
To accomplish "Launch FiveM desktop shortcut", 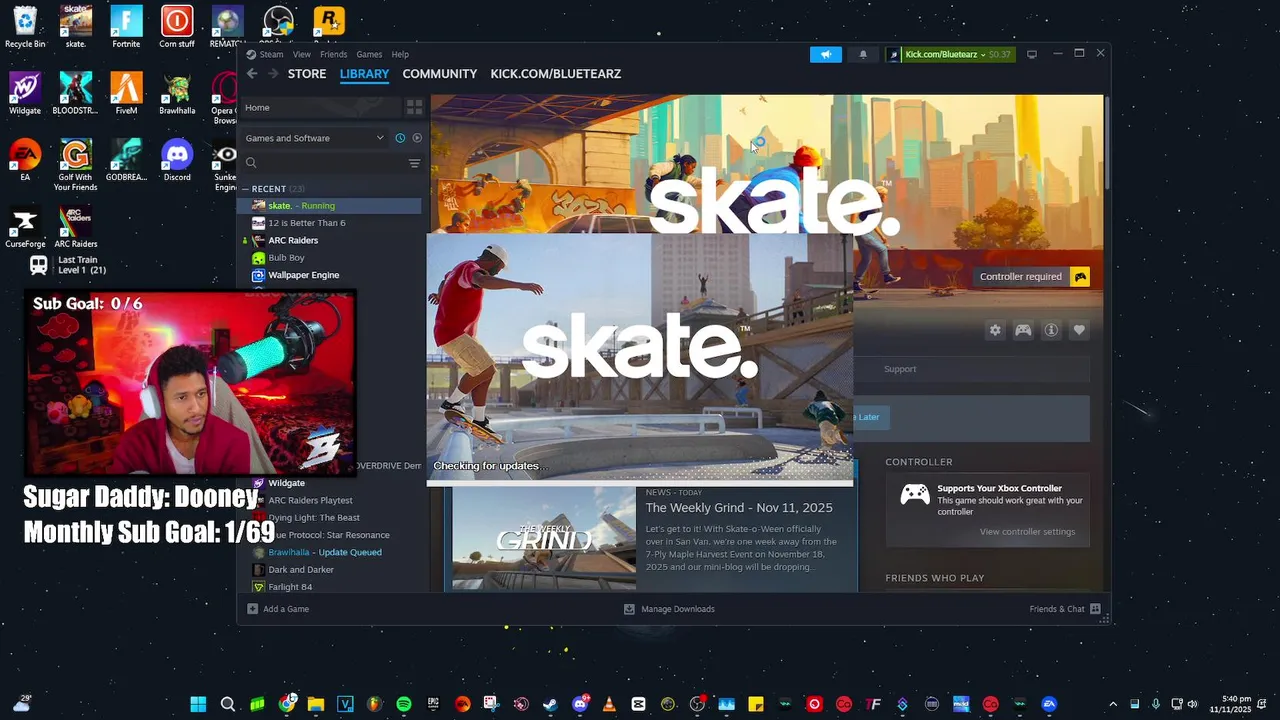I will [126, 93].
